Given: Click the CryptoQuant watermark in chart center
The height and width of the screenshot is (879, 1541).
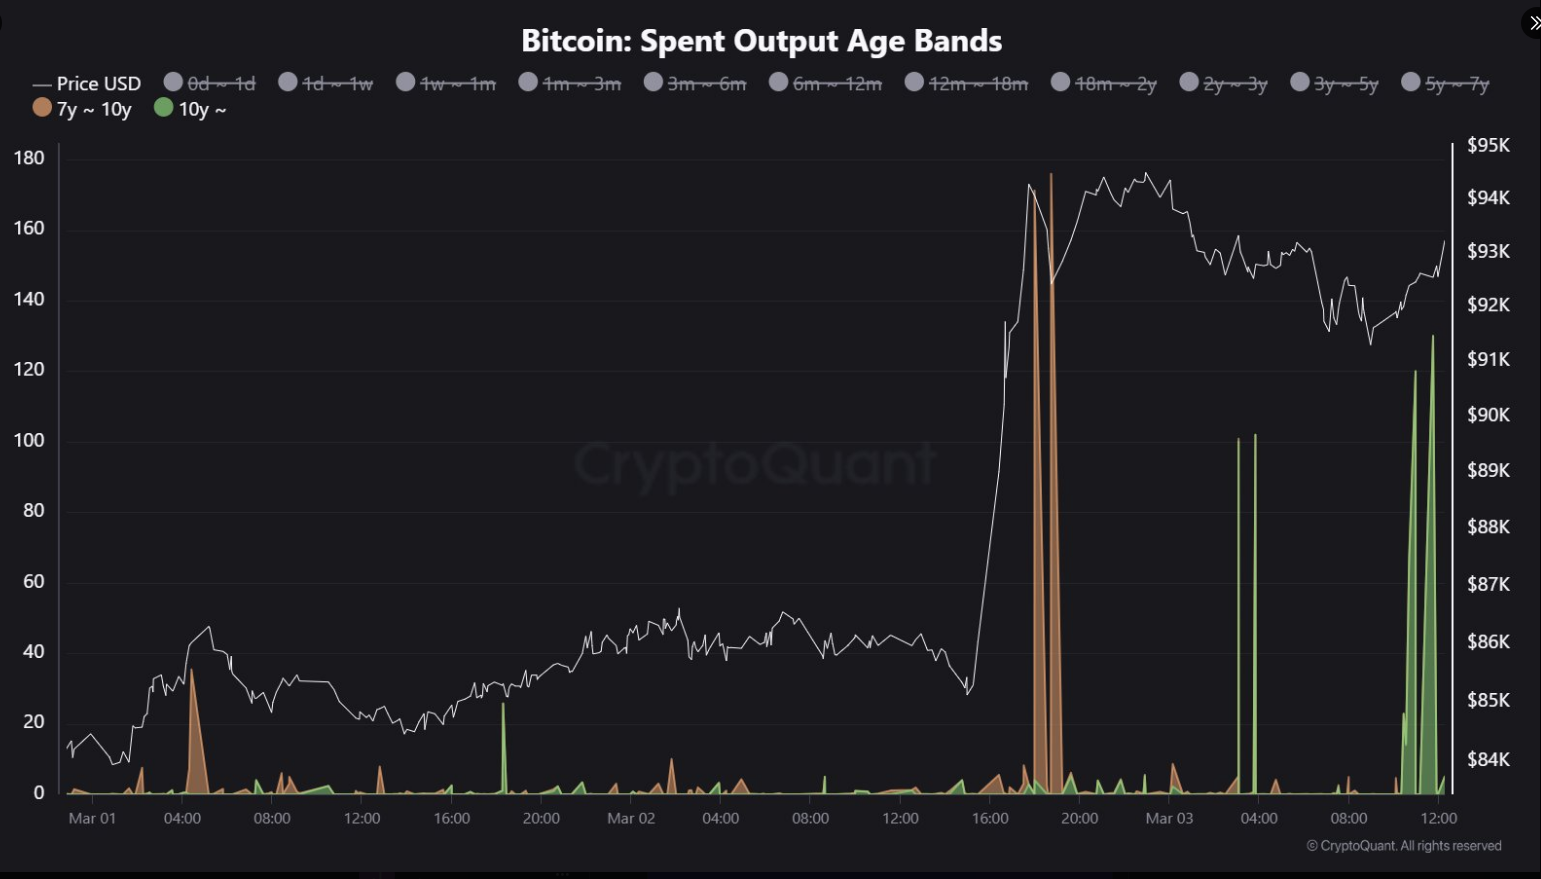Looking at the screenshot, I should (x=755, y=464).
